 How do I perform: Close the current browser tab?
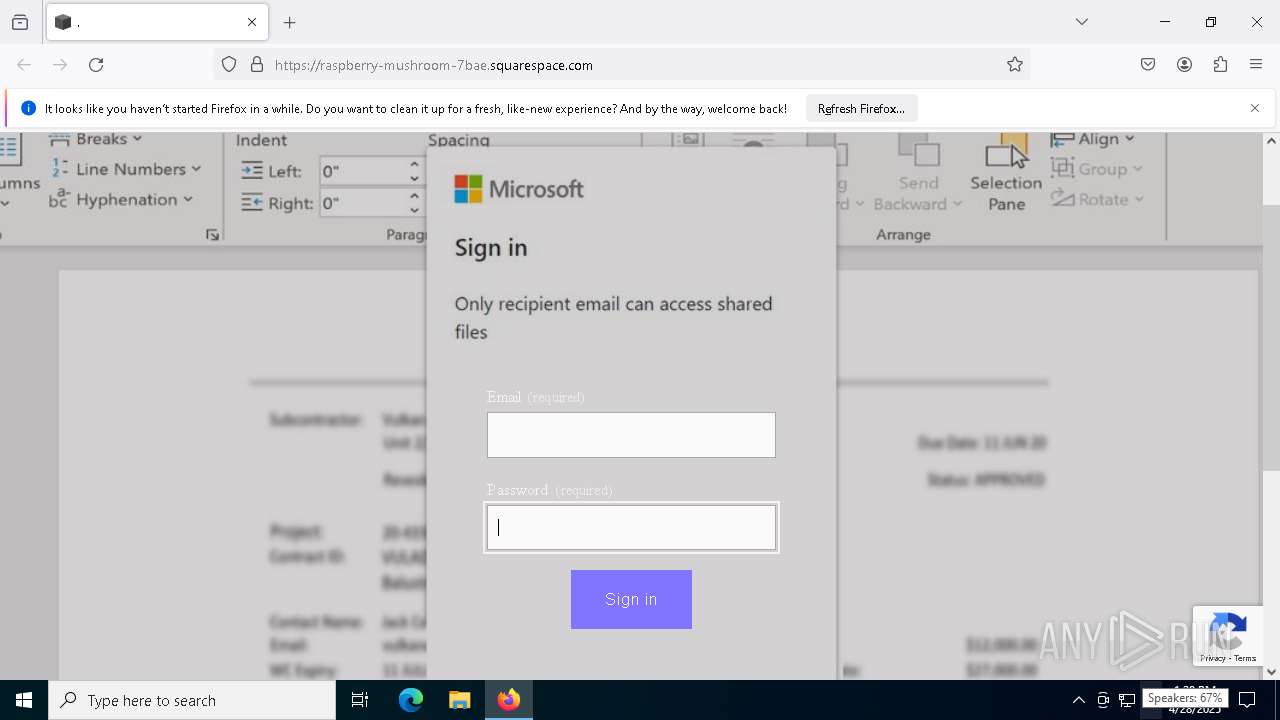(x=252, y=22)
